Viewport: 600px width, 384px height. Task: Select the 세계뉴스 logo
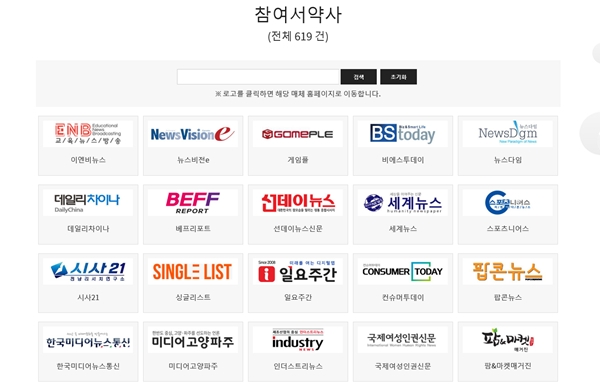click(403, 202)
